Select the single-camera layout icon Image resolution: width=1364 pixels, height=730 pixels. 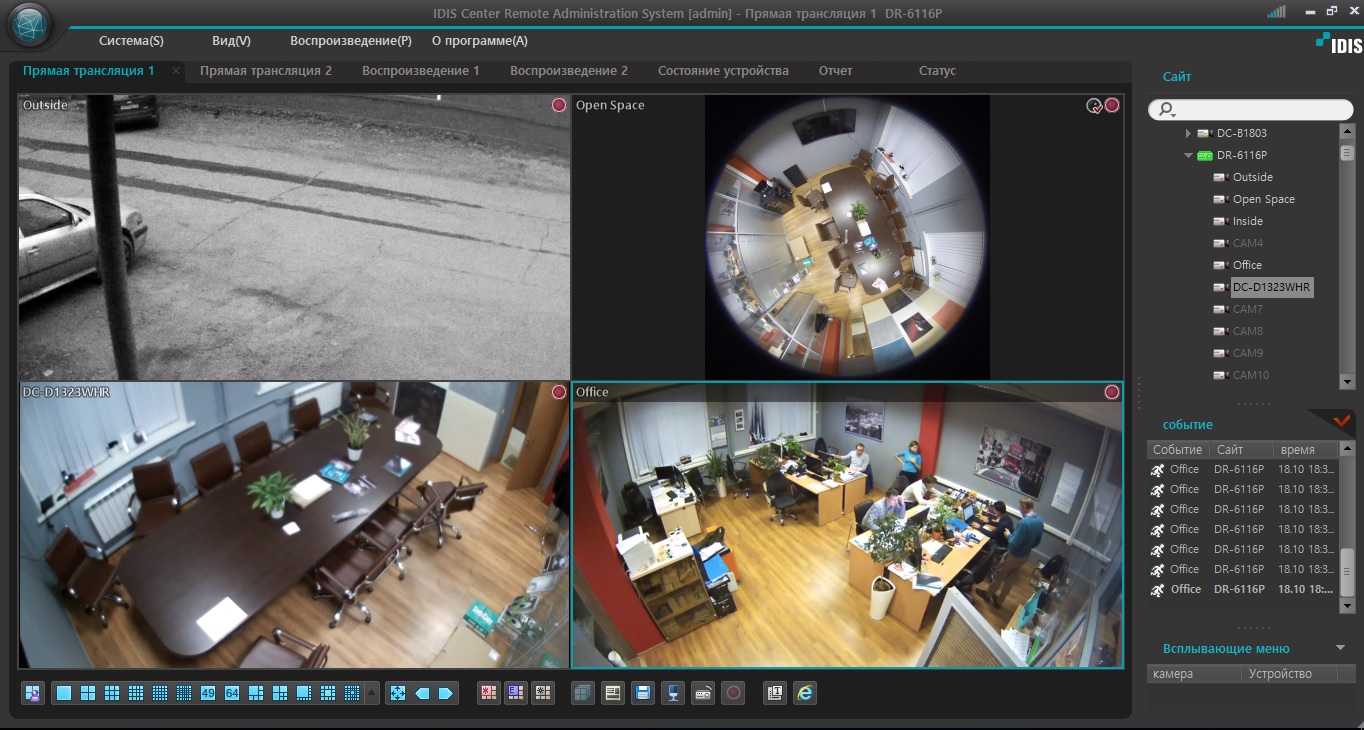[63, 693]
